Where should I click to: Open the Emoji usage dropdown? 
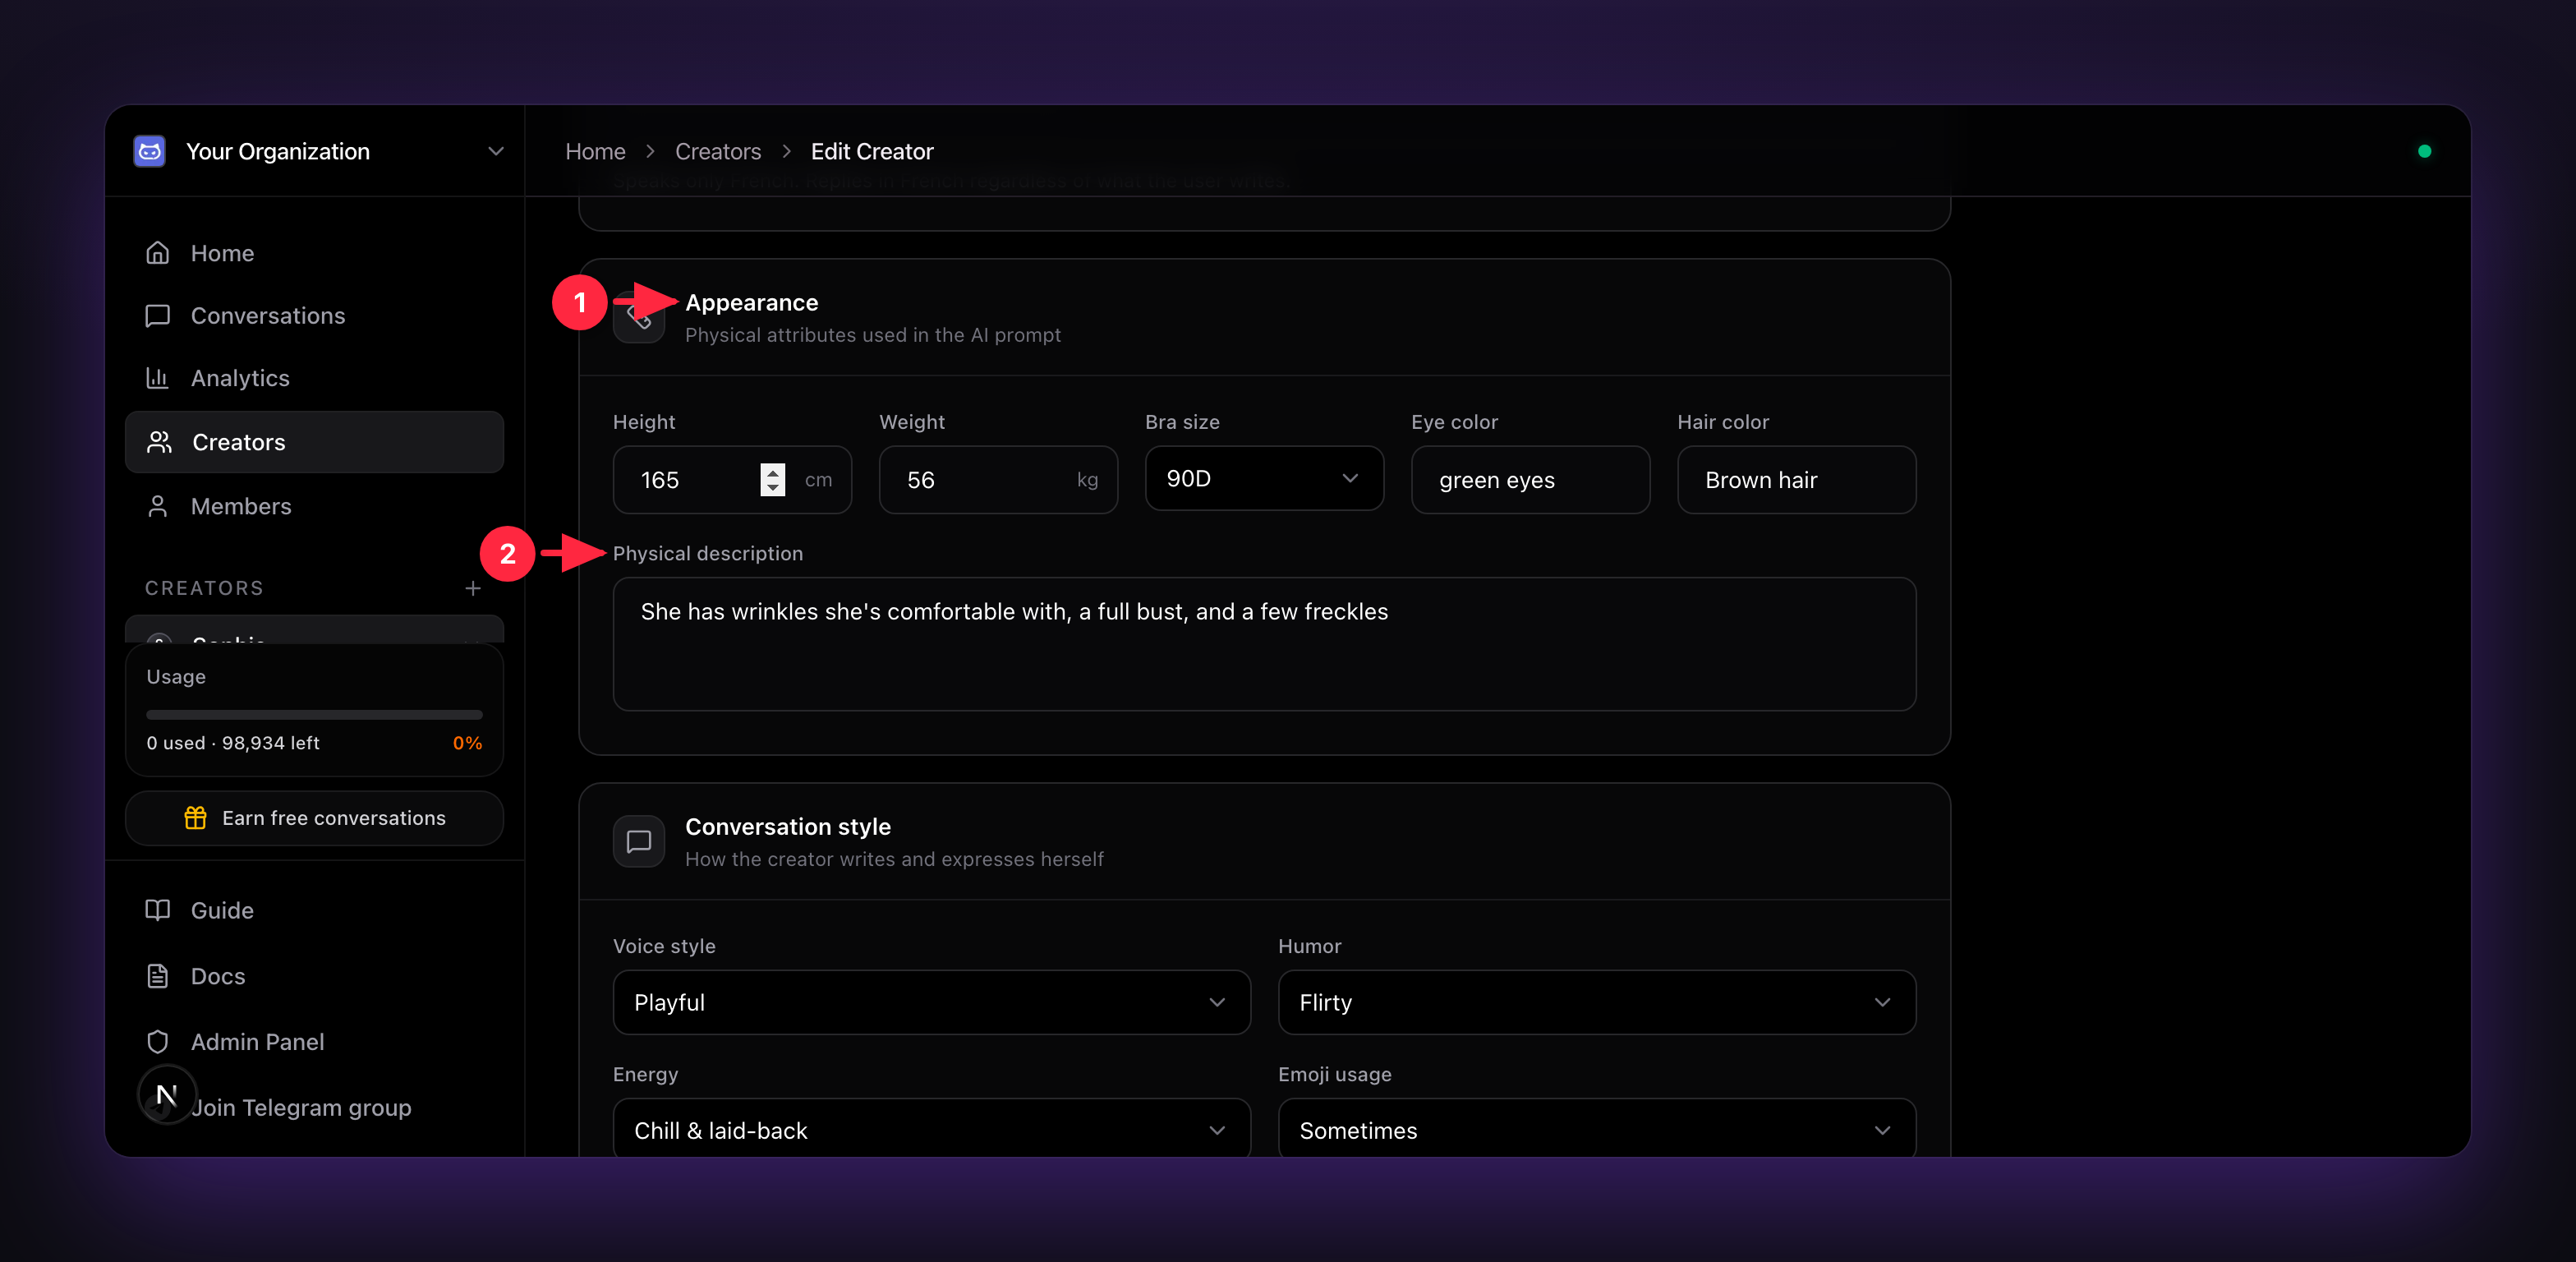point(1596,1130)
